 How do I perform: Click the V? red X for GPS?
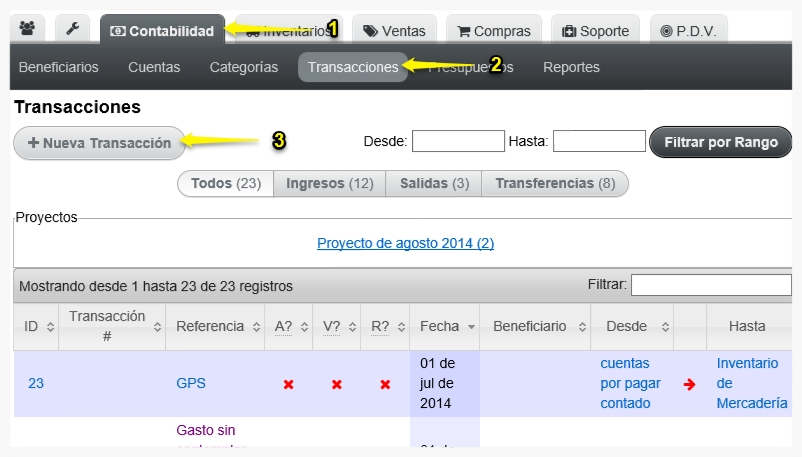coord(337,384)
